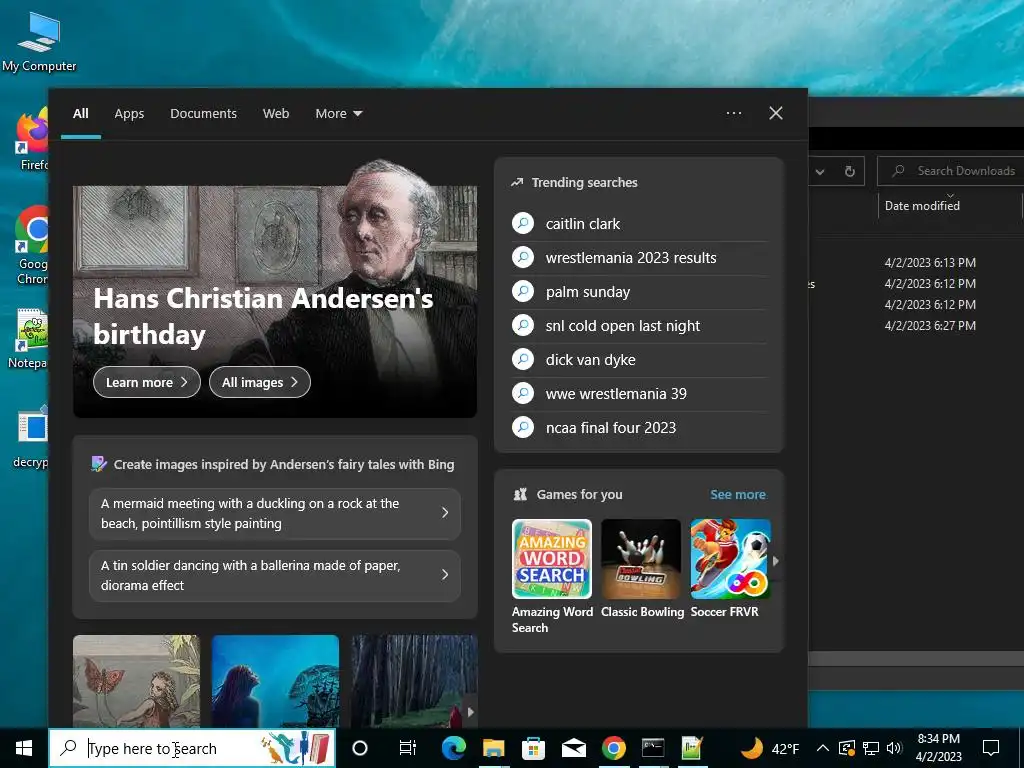This screenshot has width=1024, height=768.
Task: Click the Type here to search box
Action: click(192, 748)
